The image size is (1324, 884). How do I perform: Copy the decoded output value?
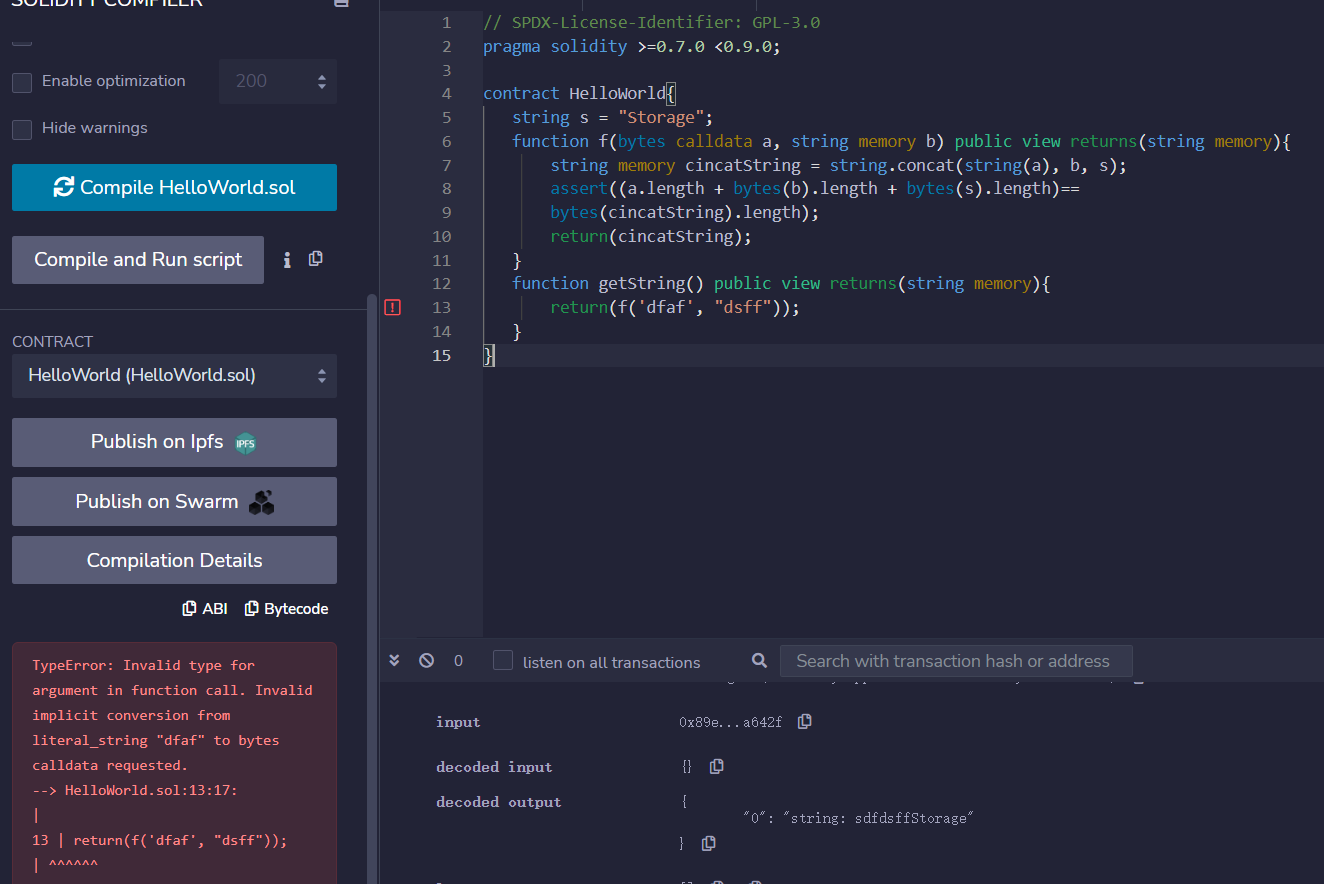point(708,843)
